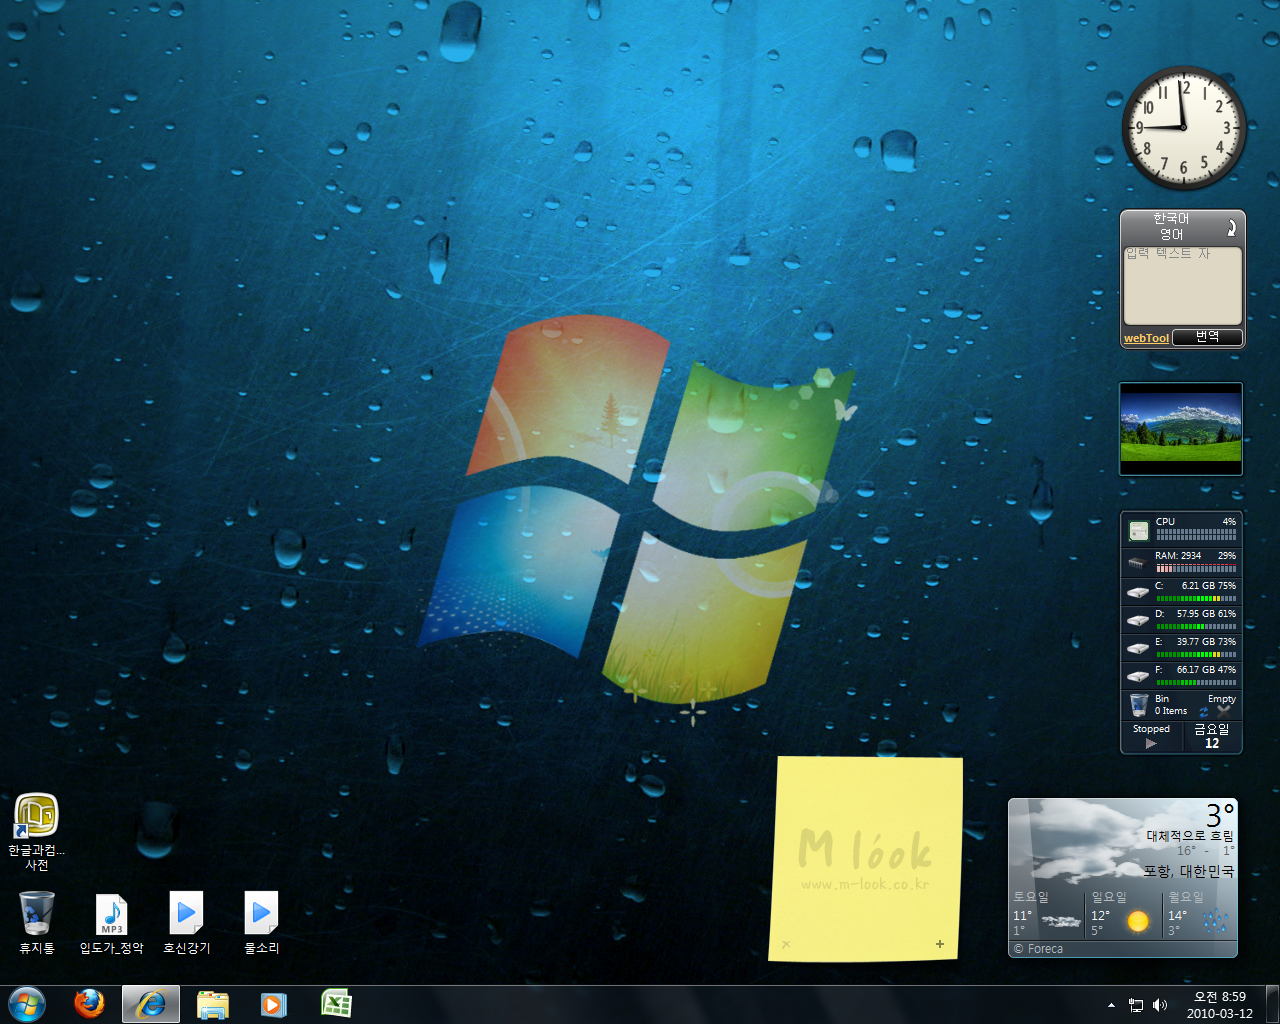The image size is (1280, 1024).
Task: Open the network icon in system tray
Action: [x=1136, y=1005]
